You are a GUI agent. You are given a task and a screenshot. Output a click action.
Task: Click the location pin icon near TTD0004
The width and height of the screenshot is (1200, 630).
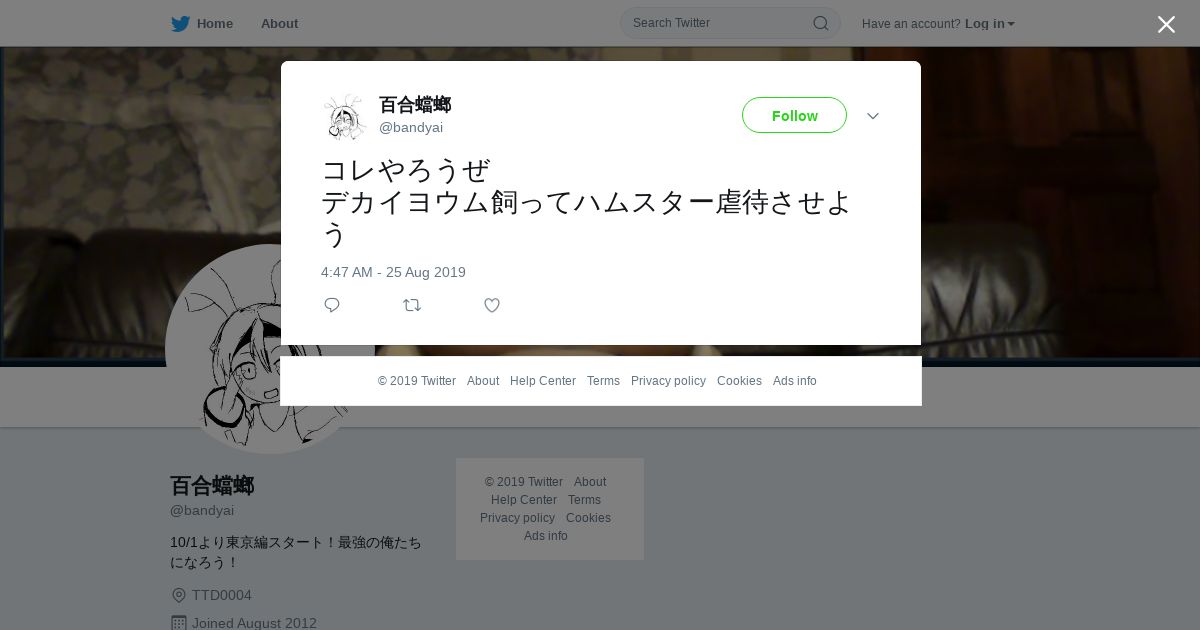click(179, 595)
